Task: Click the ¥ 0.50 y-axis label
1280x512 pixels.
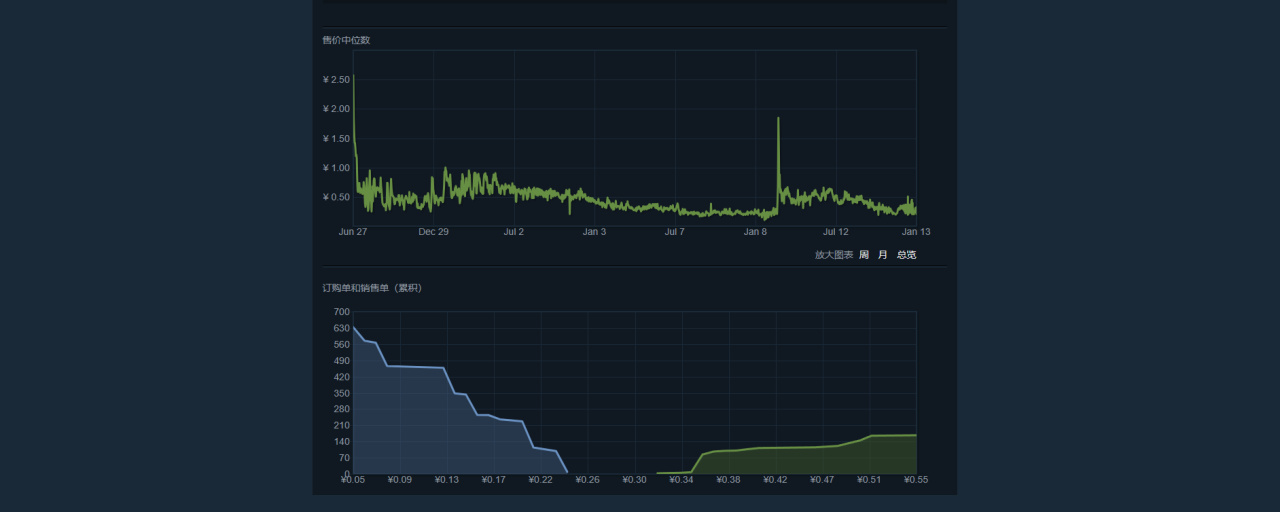Action: (336, 197)
